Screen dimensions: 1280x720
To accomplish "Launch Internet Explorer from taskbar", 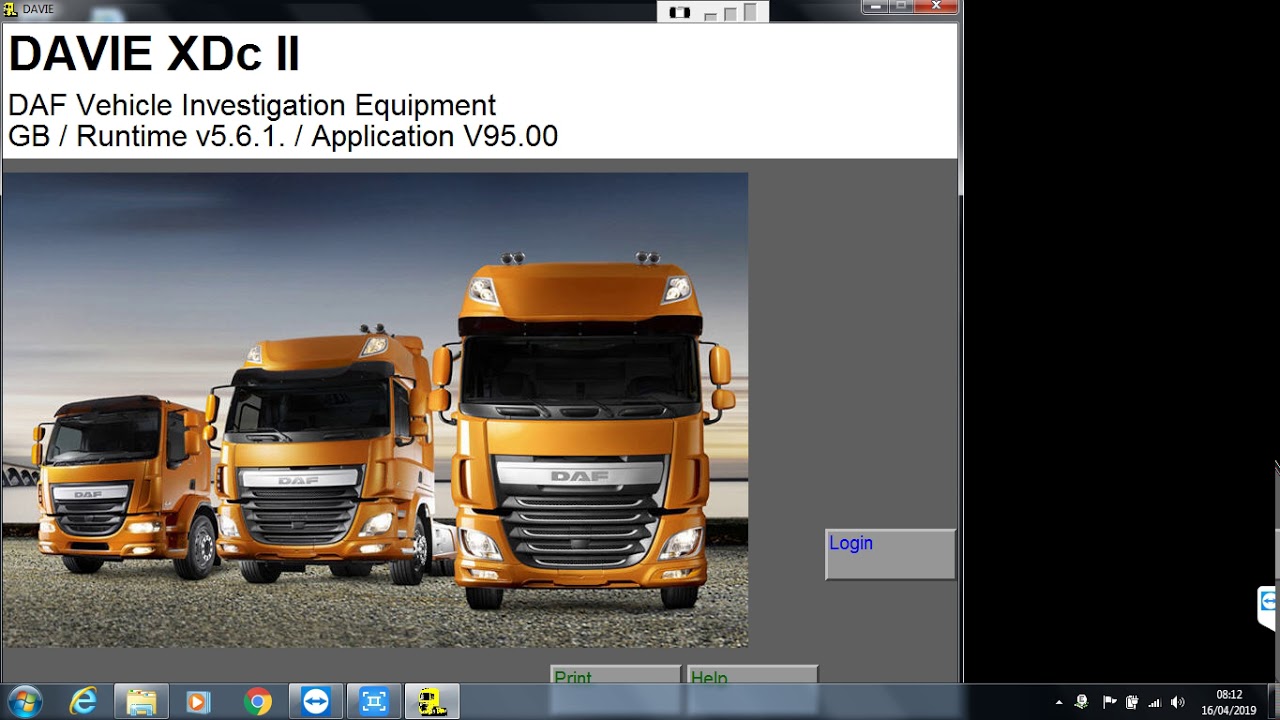I will [83, 702].
